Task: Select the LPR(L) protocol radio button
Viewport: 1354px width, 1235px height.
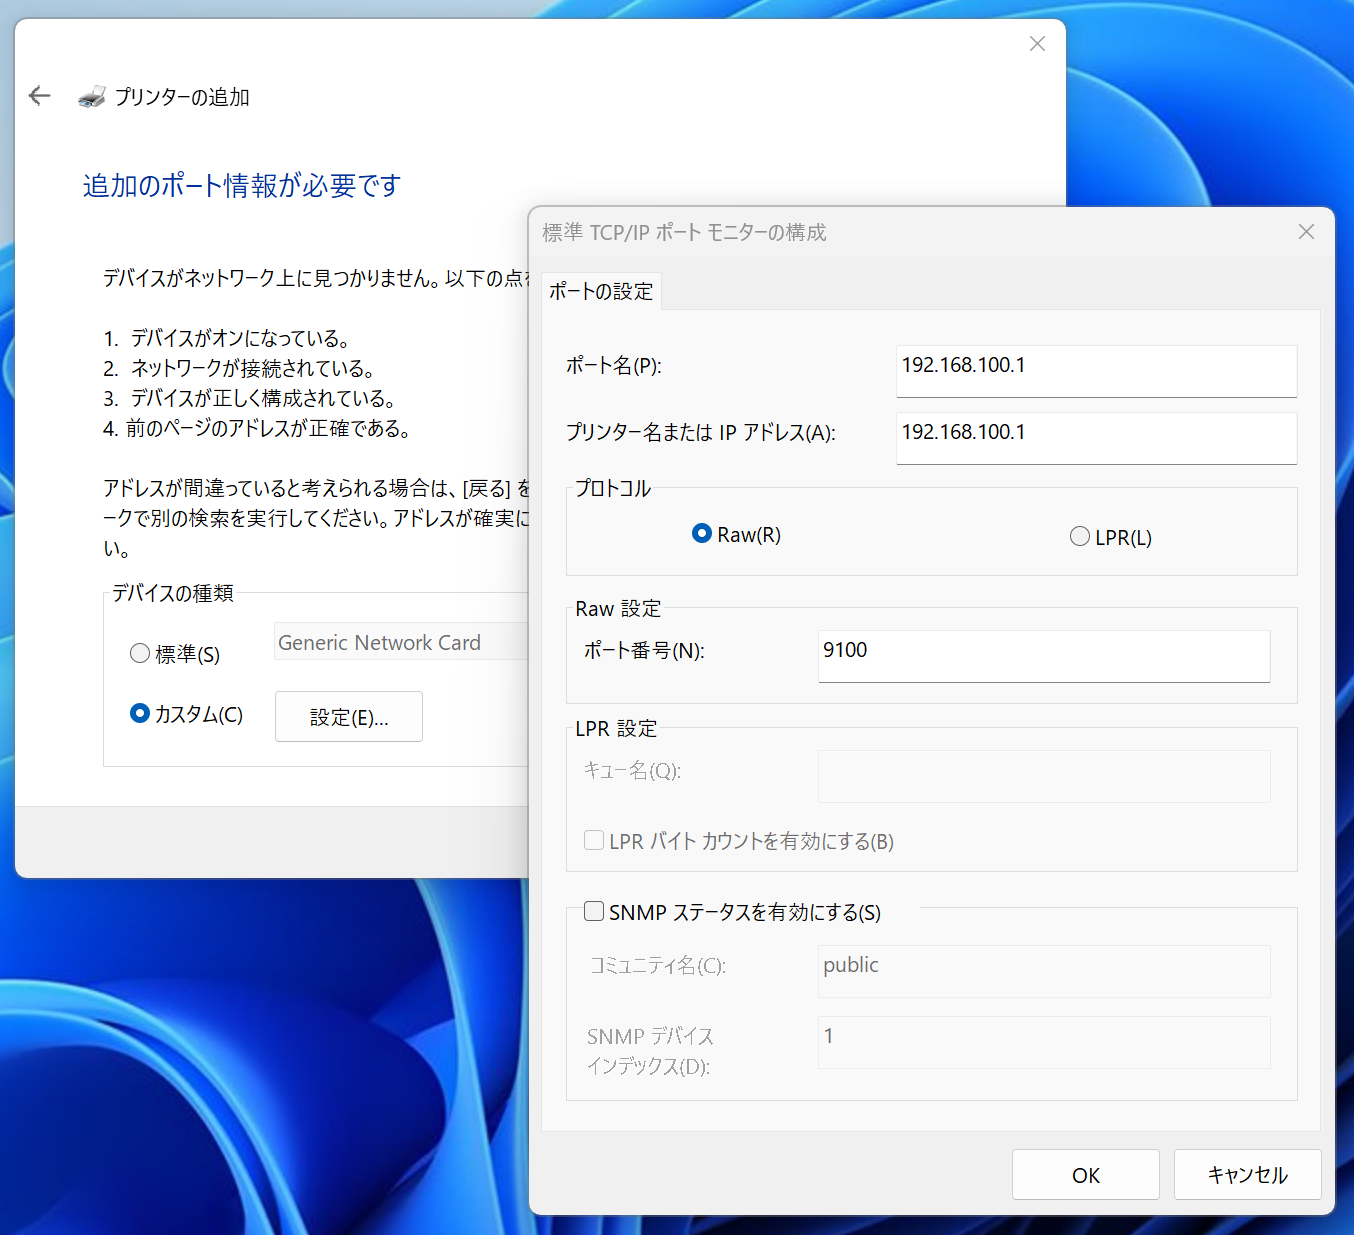Action: click(x=1079, y=536)
